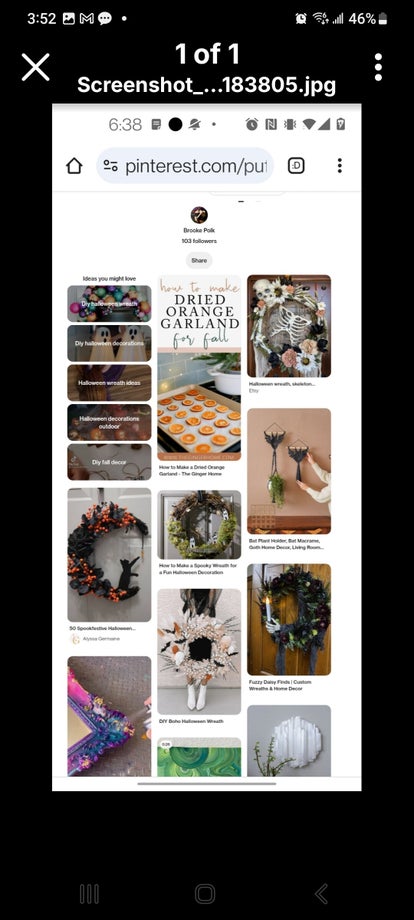The width and height of the screenshot is (414, 920).
Task: Tap the browser home icon beside address bar
Action: [74, 166]
